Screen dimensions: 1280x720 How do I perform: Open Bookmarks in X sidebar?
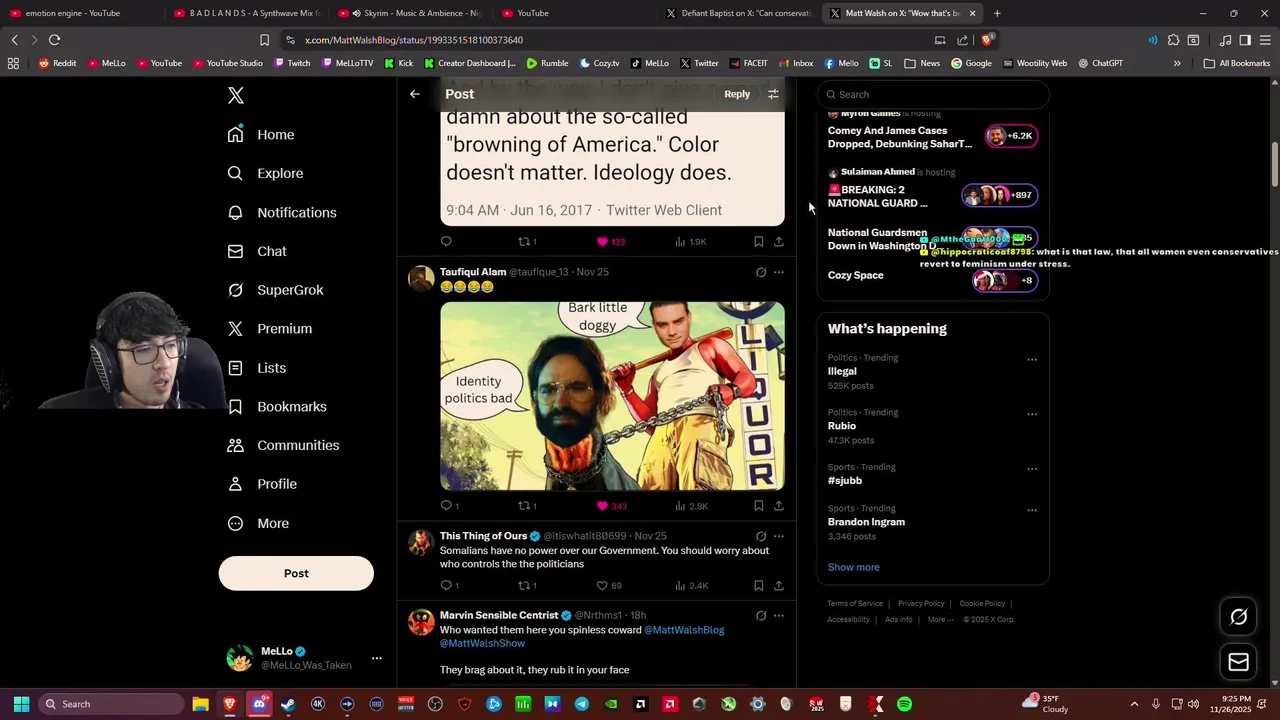pos(277,407)
